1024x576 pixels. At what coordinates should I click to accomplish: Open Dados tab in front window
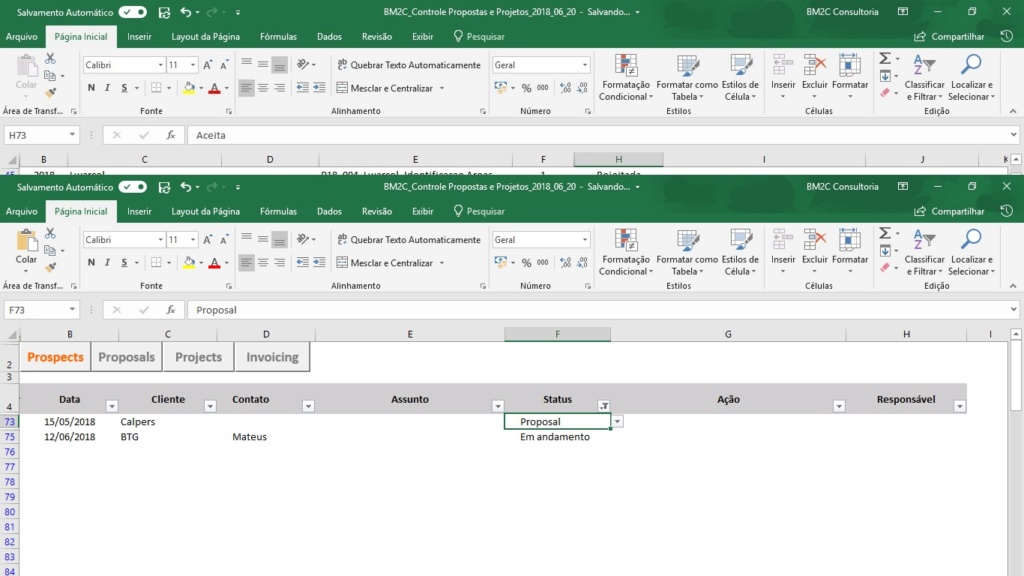pyautogui.click(x=329, y=212)
